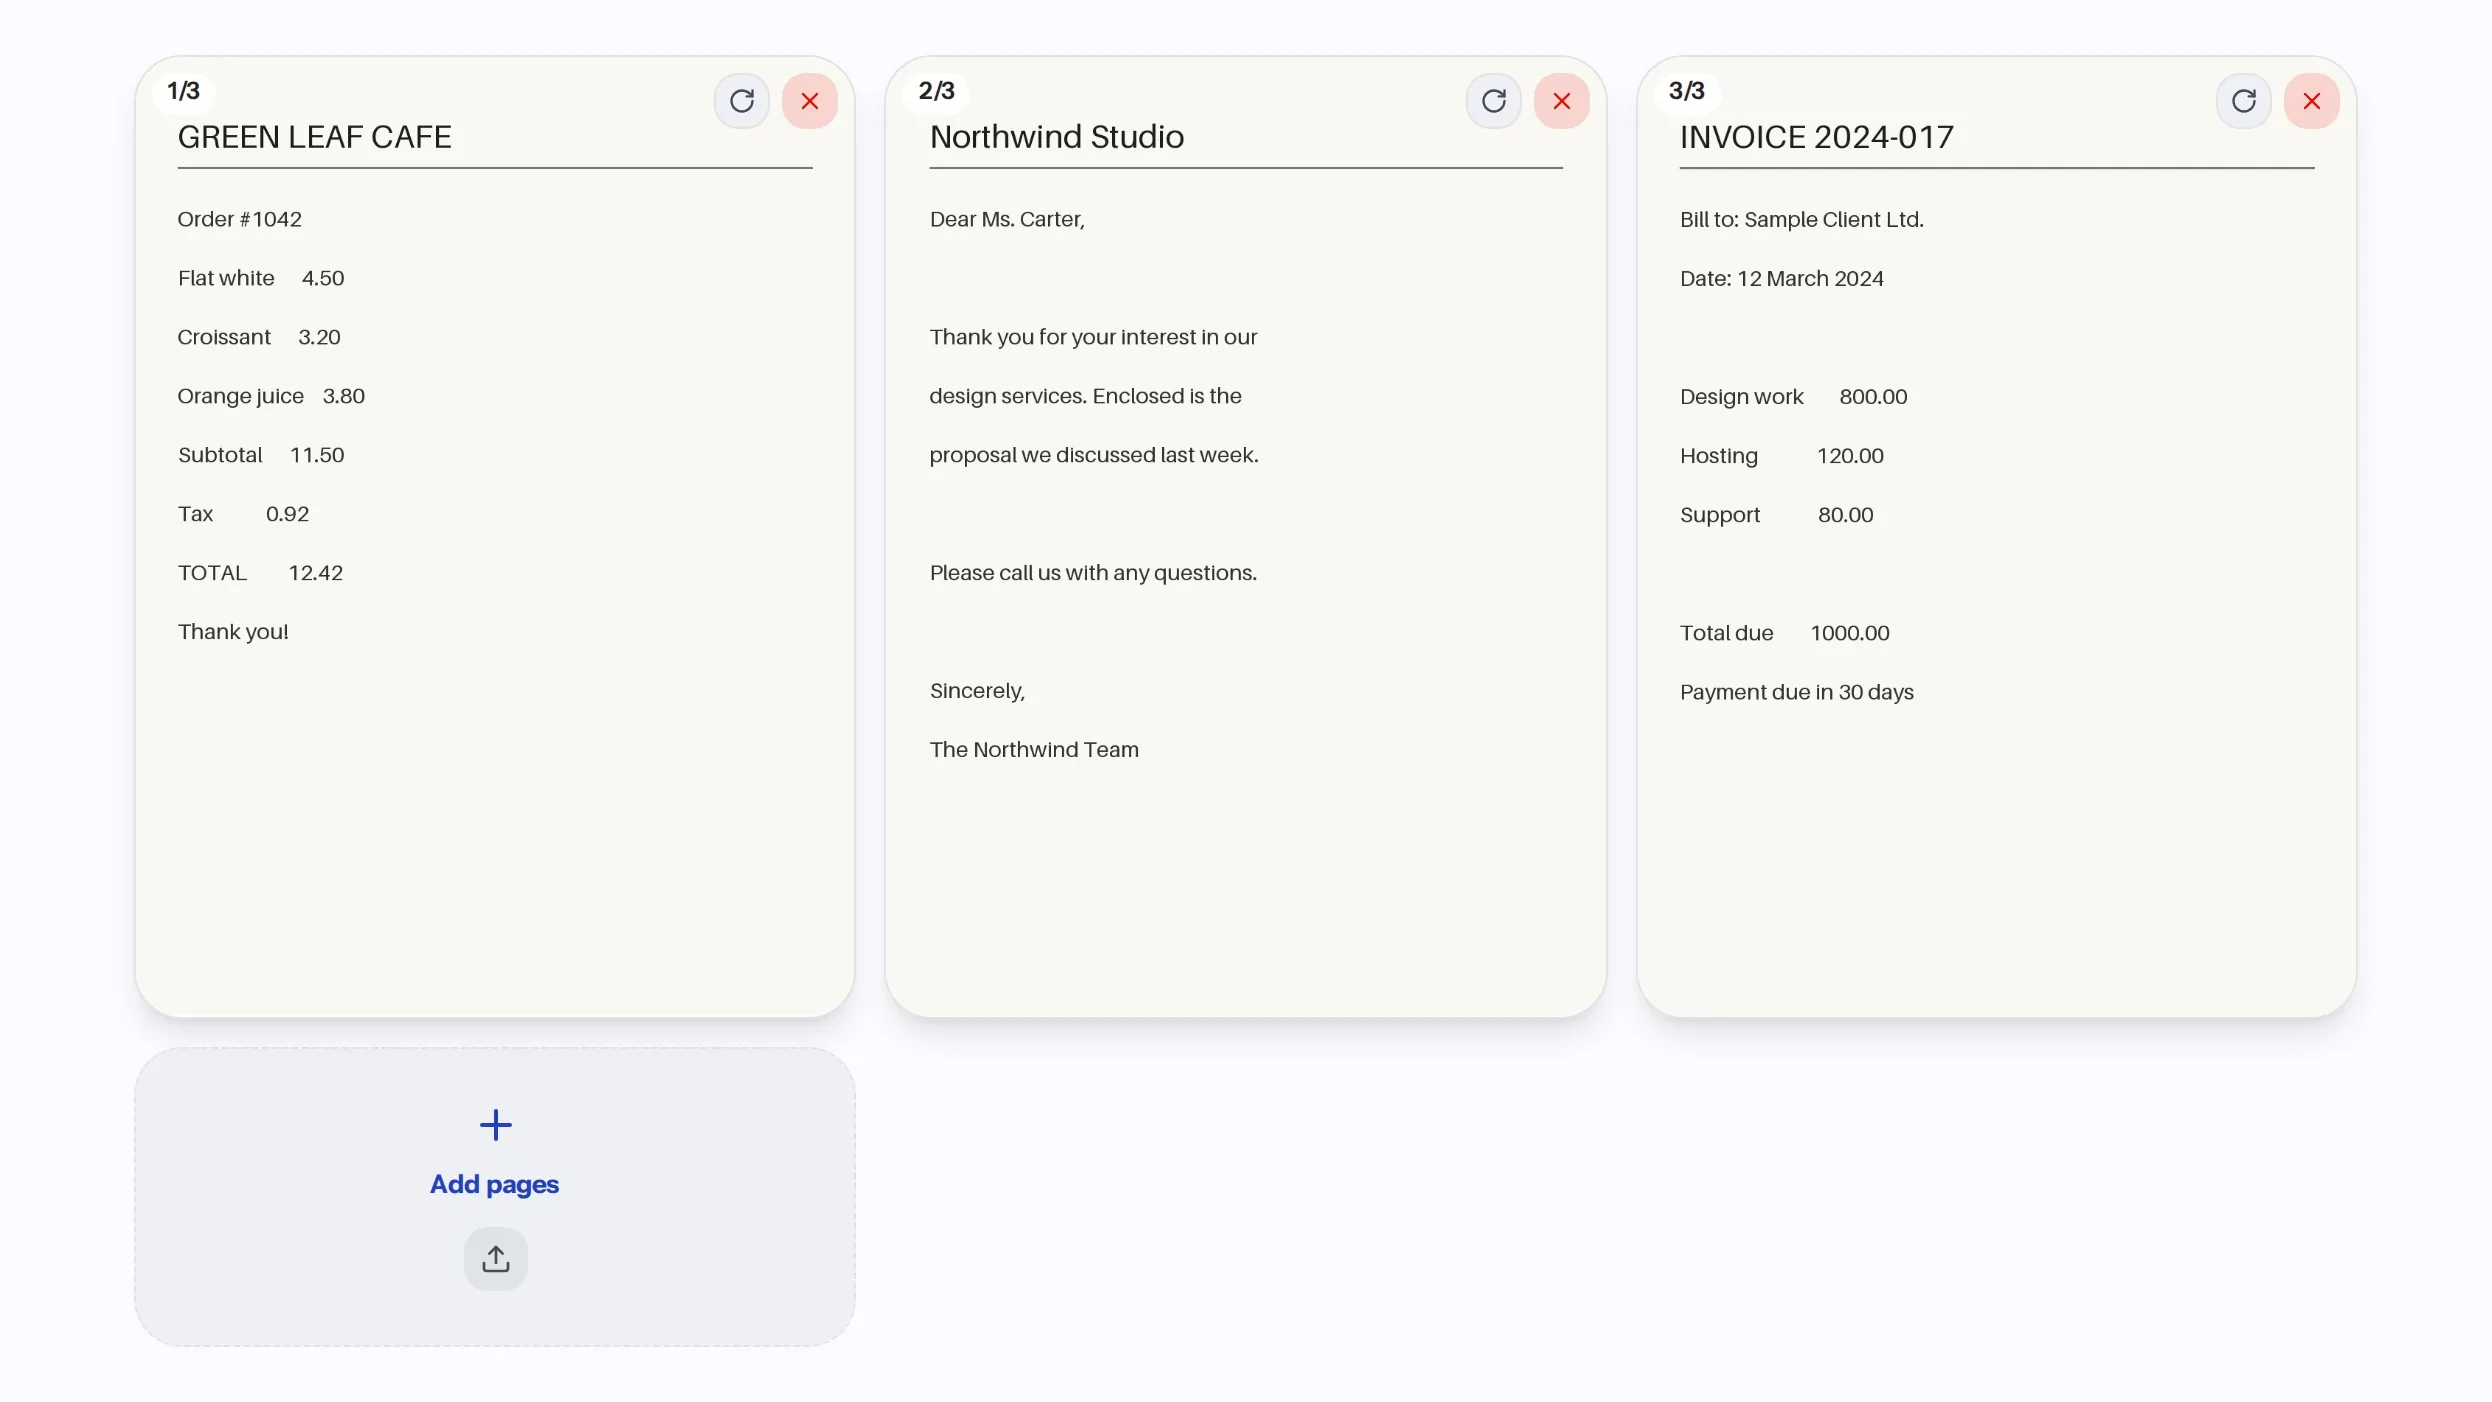Select the 3/3 page number badge
Screen dimensions: 2492x1402
pyautogui.click(x=1686, y=91)
